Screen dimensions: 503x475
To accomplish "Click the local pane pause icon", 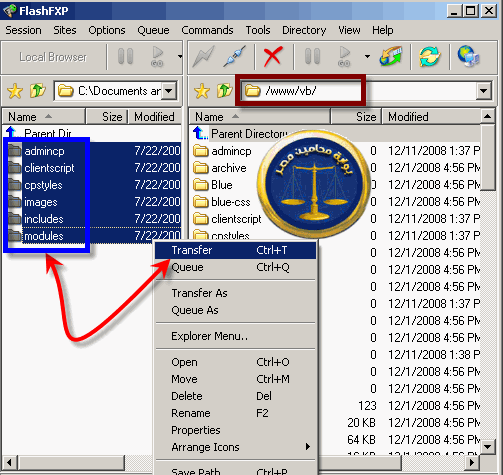I will (126, 56).
